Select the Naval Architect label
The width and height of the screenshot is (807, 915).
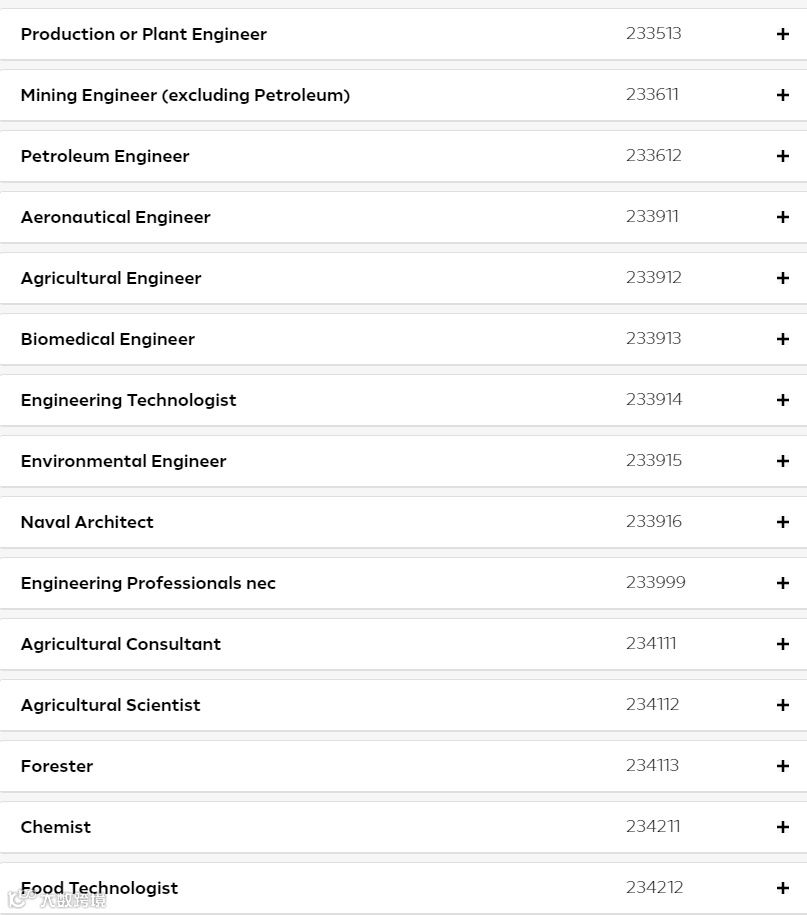tap(87, 522)
